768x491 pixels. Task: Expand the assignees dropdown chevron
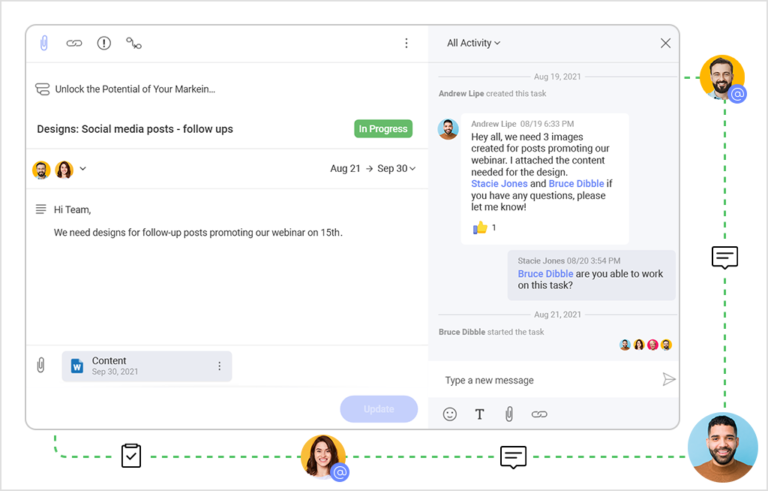click(x=83, y=169)
